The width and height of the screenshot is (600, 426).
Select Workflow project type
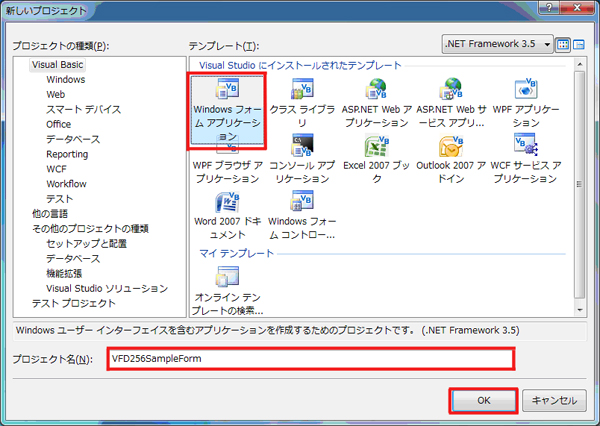tap(67, 184)
